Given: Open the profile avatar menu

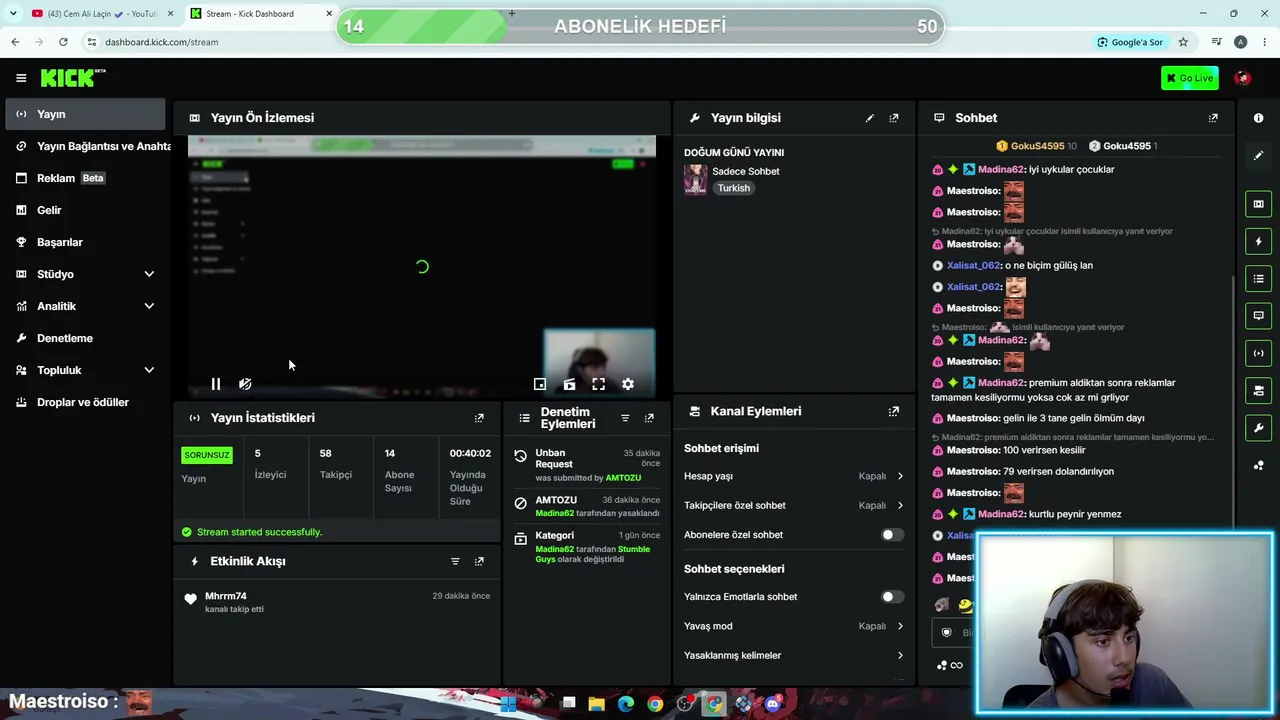Looking at the screenshot, I should coord(1243,78).
